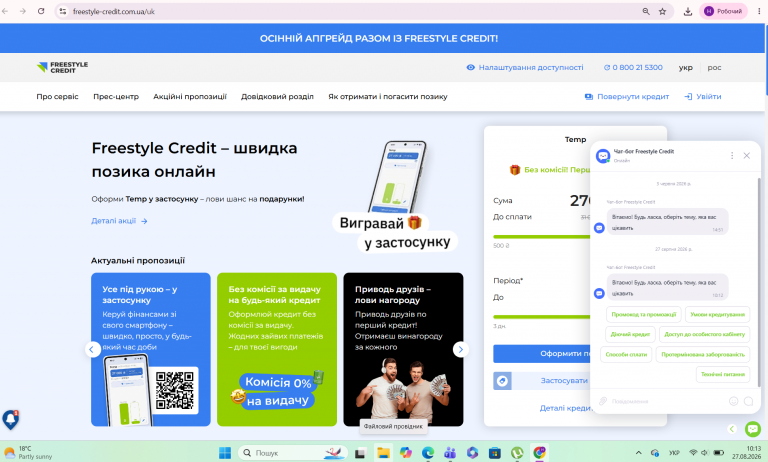Open Microsoft Store from the taskbar
Viewport: 768px width, 462px height.
click(495, 453)
